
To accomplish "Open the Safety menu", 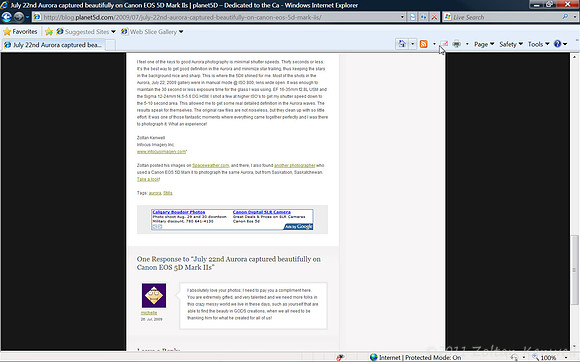I will tap(511, 44).
